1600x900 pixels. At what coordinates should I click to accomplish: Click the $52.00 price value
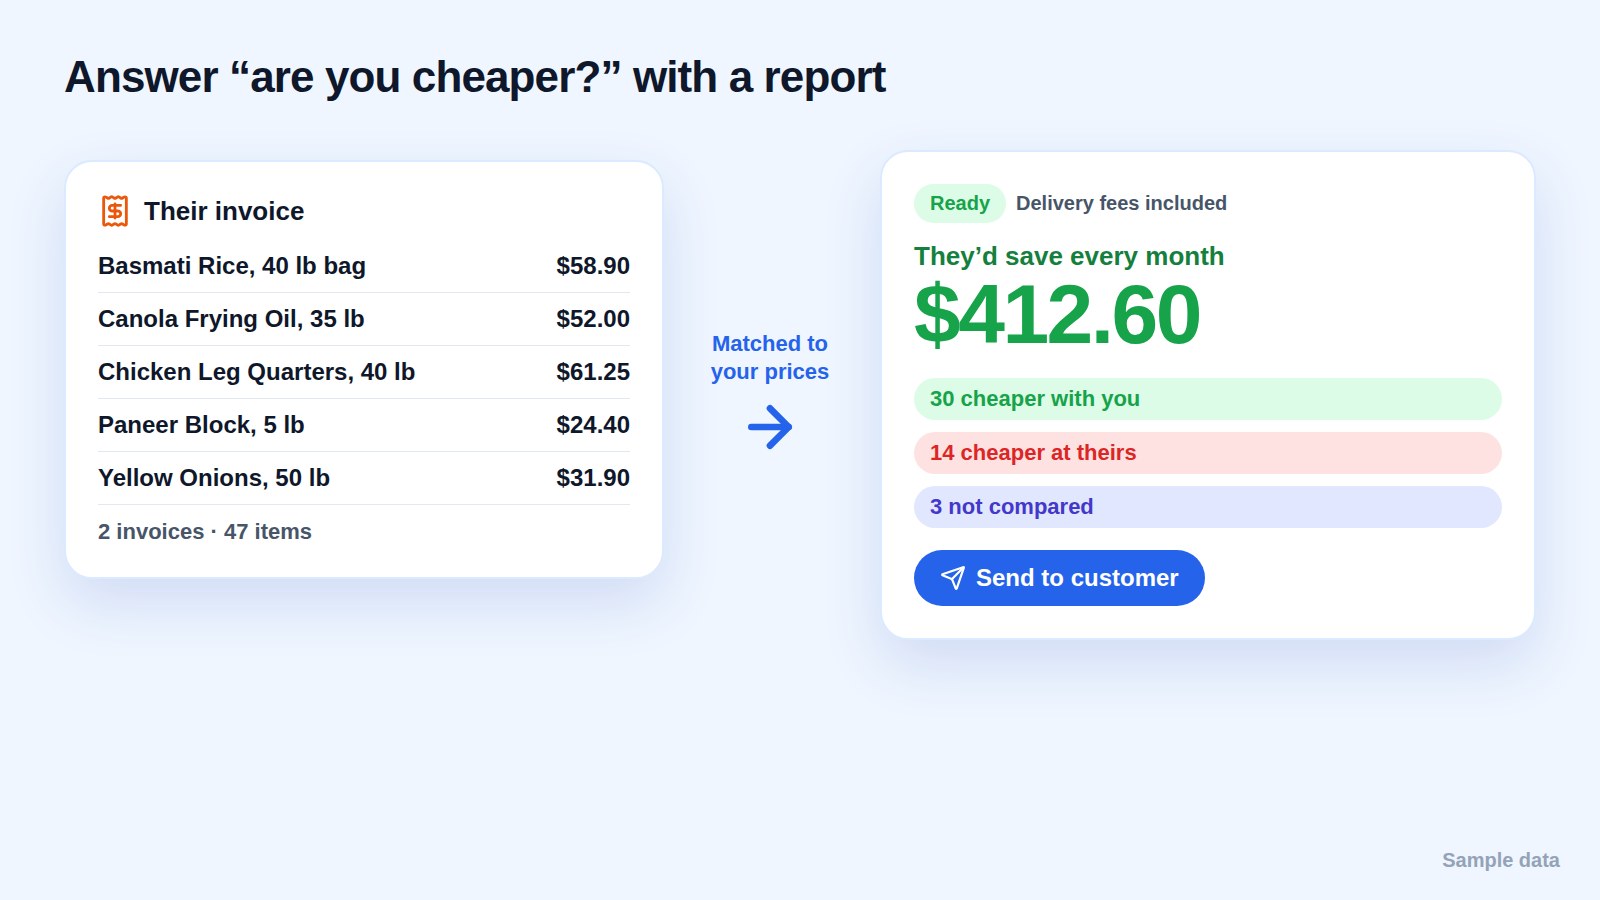[x=593, y=319]
